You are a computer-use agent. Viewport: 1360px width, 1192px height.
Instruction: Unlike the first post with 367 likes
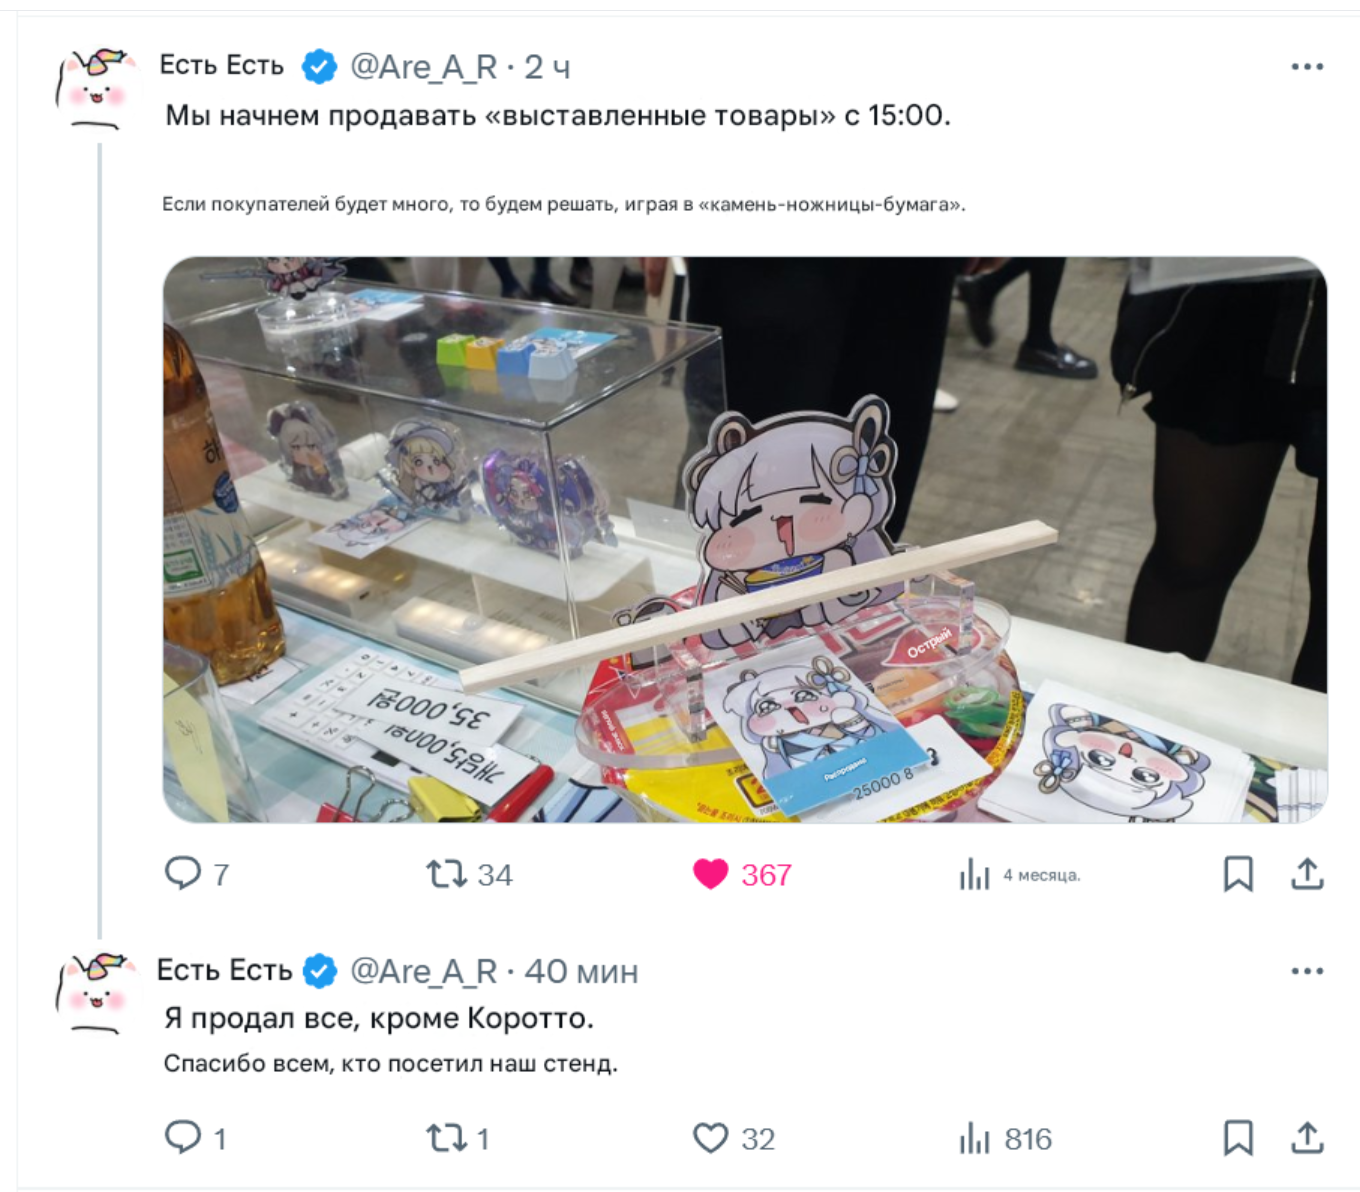pyautogui.click(x=742, y=874)
